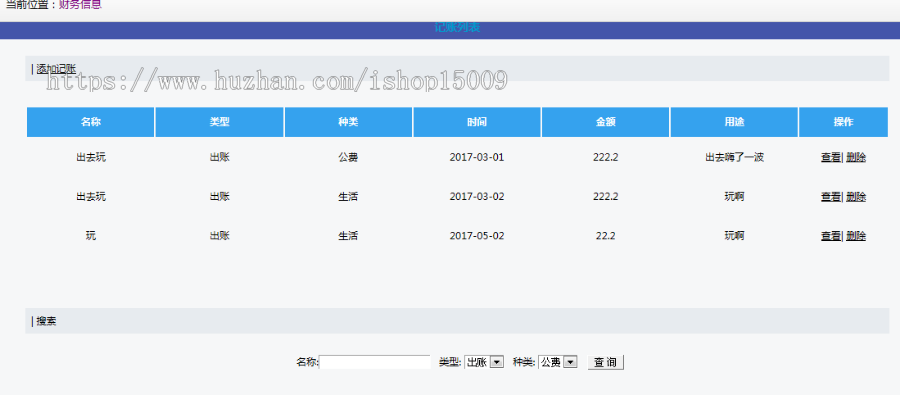
Task: Click the 生活 cell in the 2017-05-02 row
Action: click(348, 235)
